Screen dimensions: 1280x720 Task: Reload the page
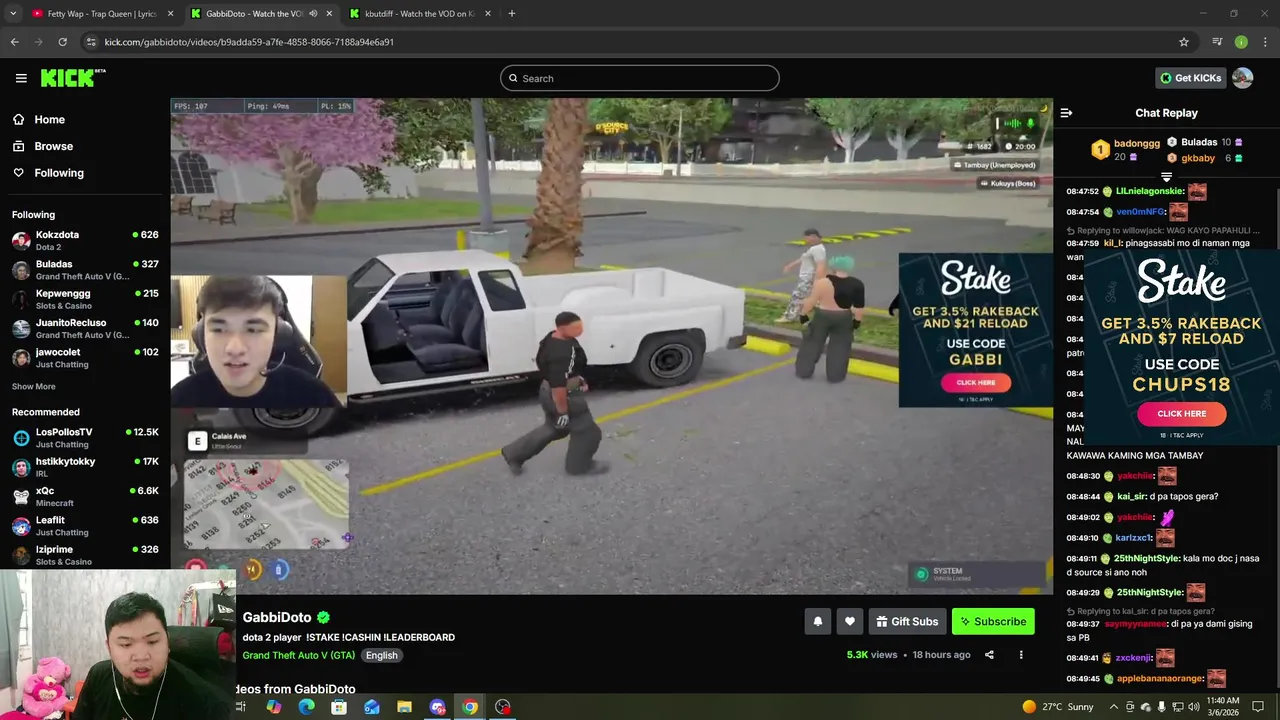click(62, 42)
